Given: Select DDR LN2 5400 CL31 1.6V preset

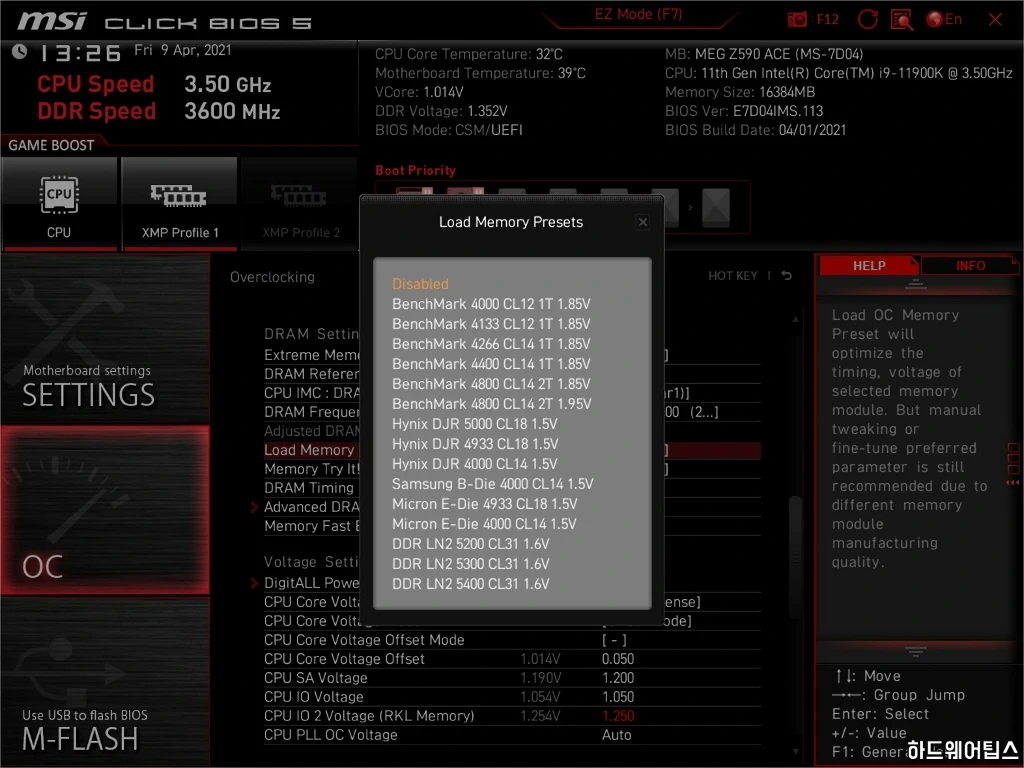Looking at the screenshot, I should [470, 584].
